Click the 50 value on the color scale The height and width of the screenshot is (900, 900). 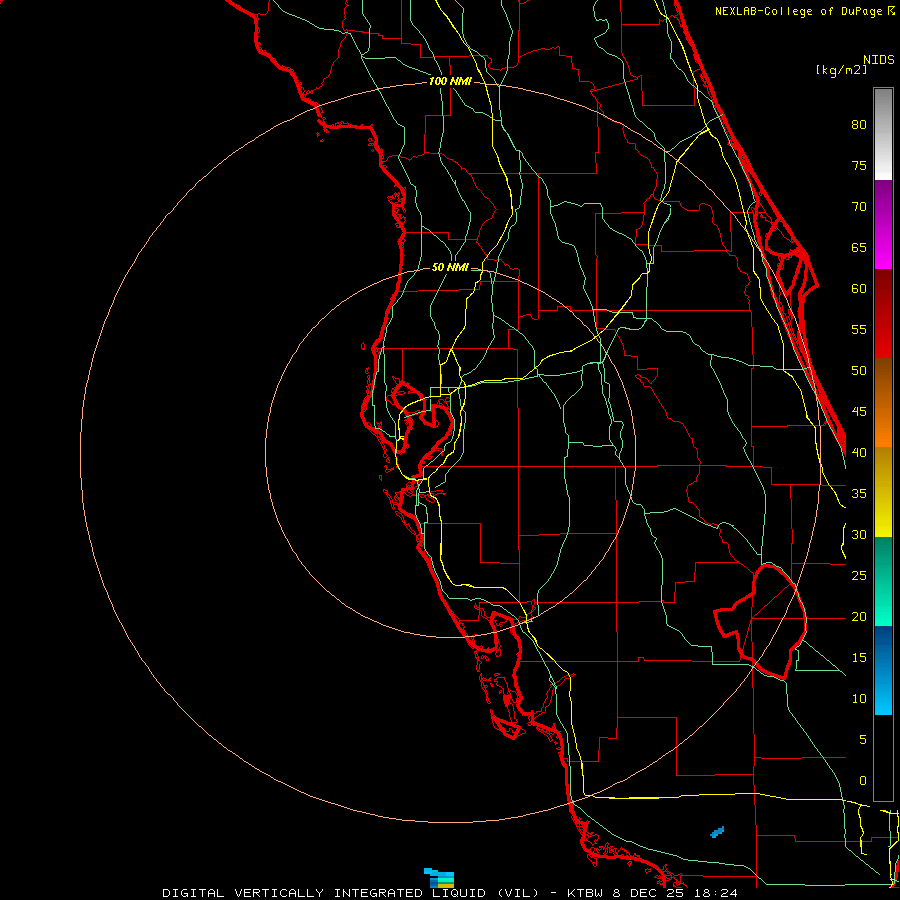pyautogui.click(x=859, y=371)
